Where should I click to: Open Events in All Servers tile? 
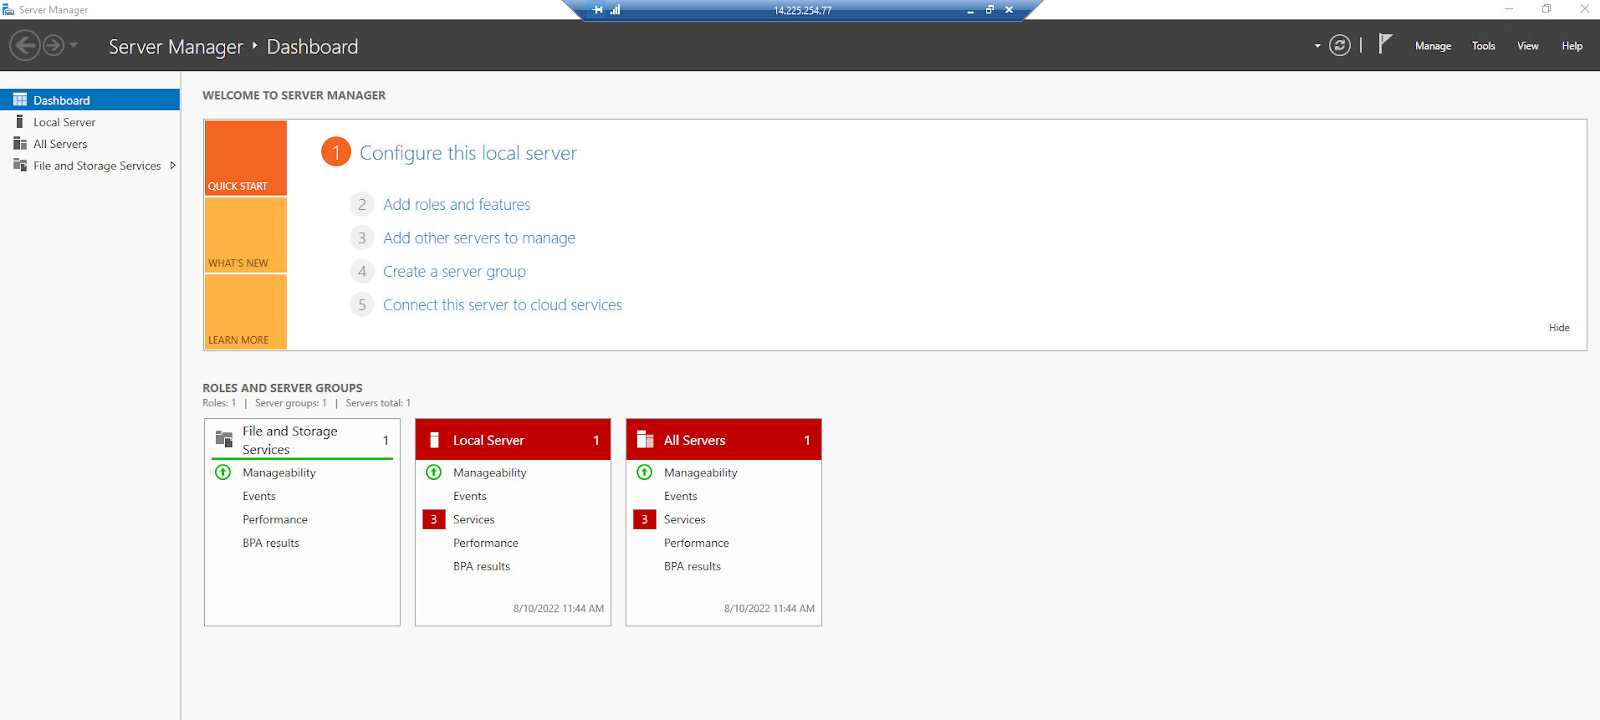pos(681,496)
